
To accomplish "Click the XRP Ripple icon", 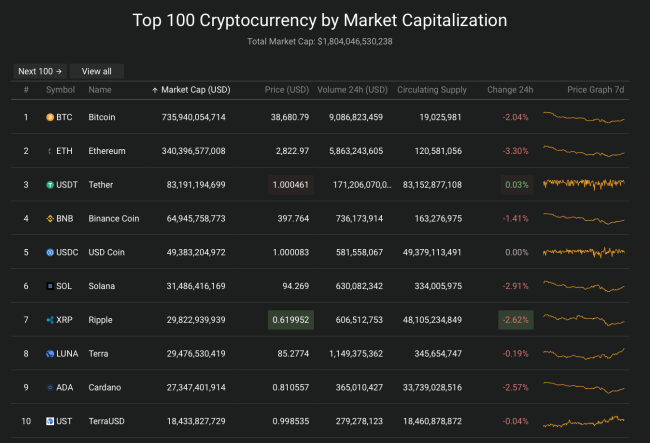I will (50, 320).
